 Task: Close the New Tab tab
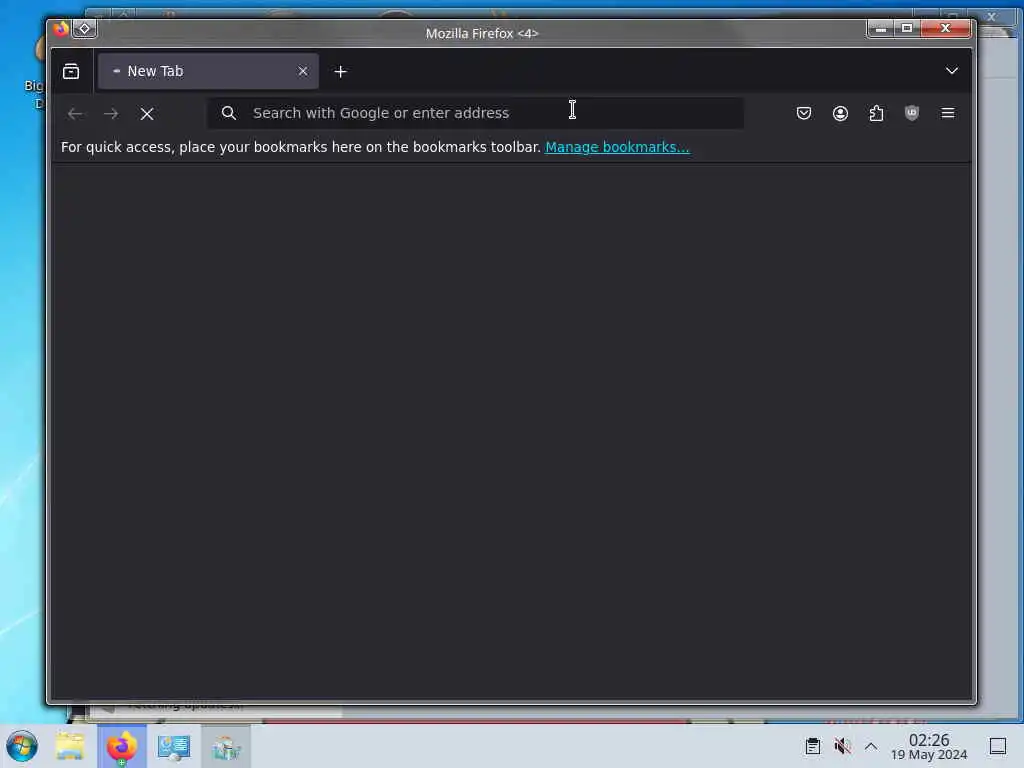point(302,71)
